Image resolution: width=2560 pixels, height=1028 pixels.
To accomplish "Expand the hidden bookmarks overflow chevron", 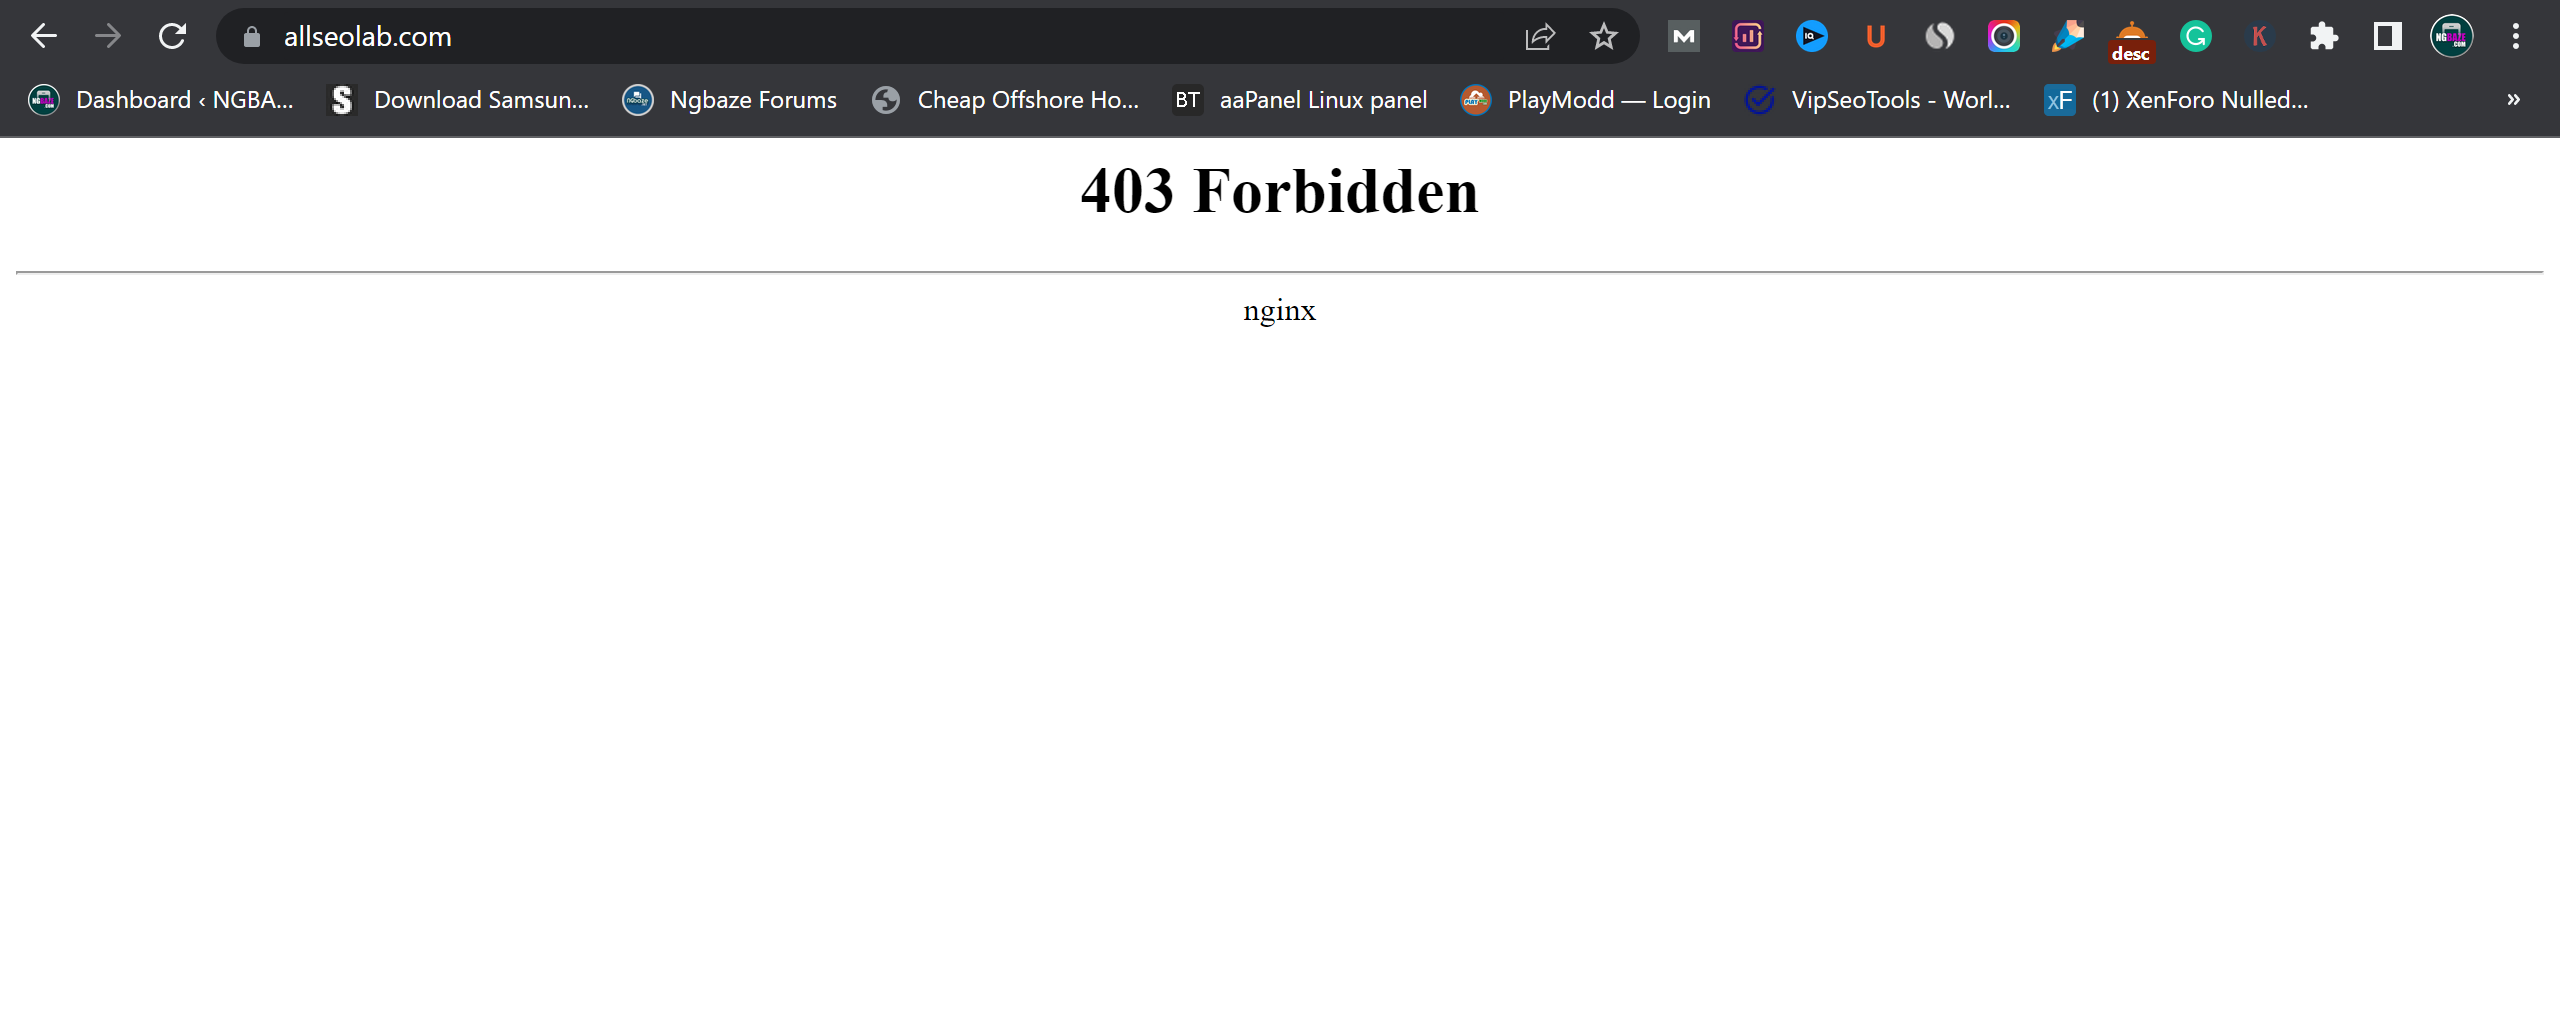I will pyautogui.click(x=2513, y=100).
